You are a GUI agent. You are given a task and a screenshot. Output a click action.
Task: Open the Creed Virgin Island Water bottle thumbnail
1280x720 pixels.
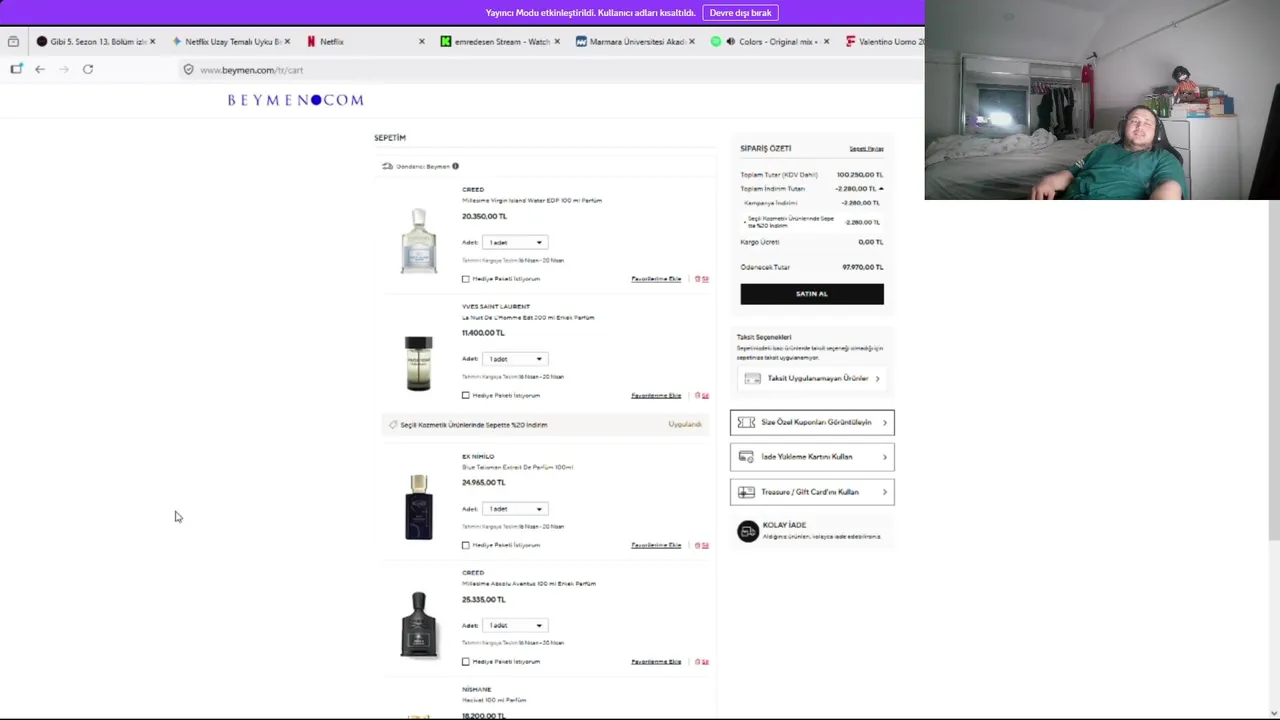(418, 241)
